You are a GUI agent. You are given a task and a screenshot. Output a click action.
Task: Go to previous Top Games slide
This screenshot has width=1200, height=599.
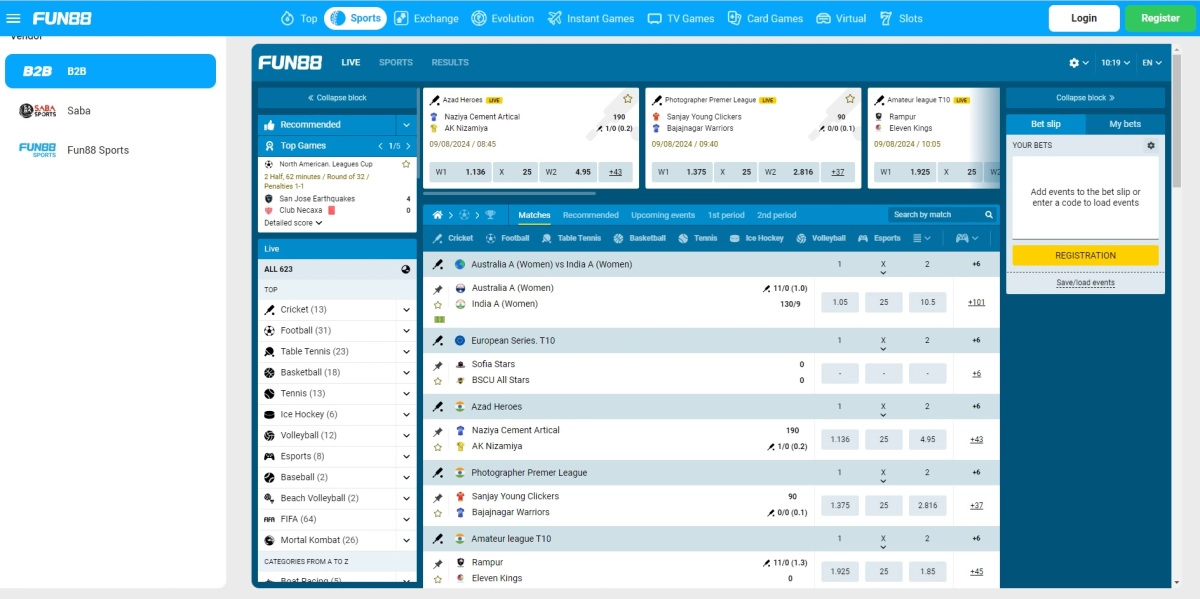(381, 146)
